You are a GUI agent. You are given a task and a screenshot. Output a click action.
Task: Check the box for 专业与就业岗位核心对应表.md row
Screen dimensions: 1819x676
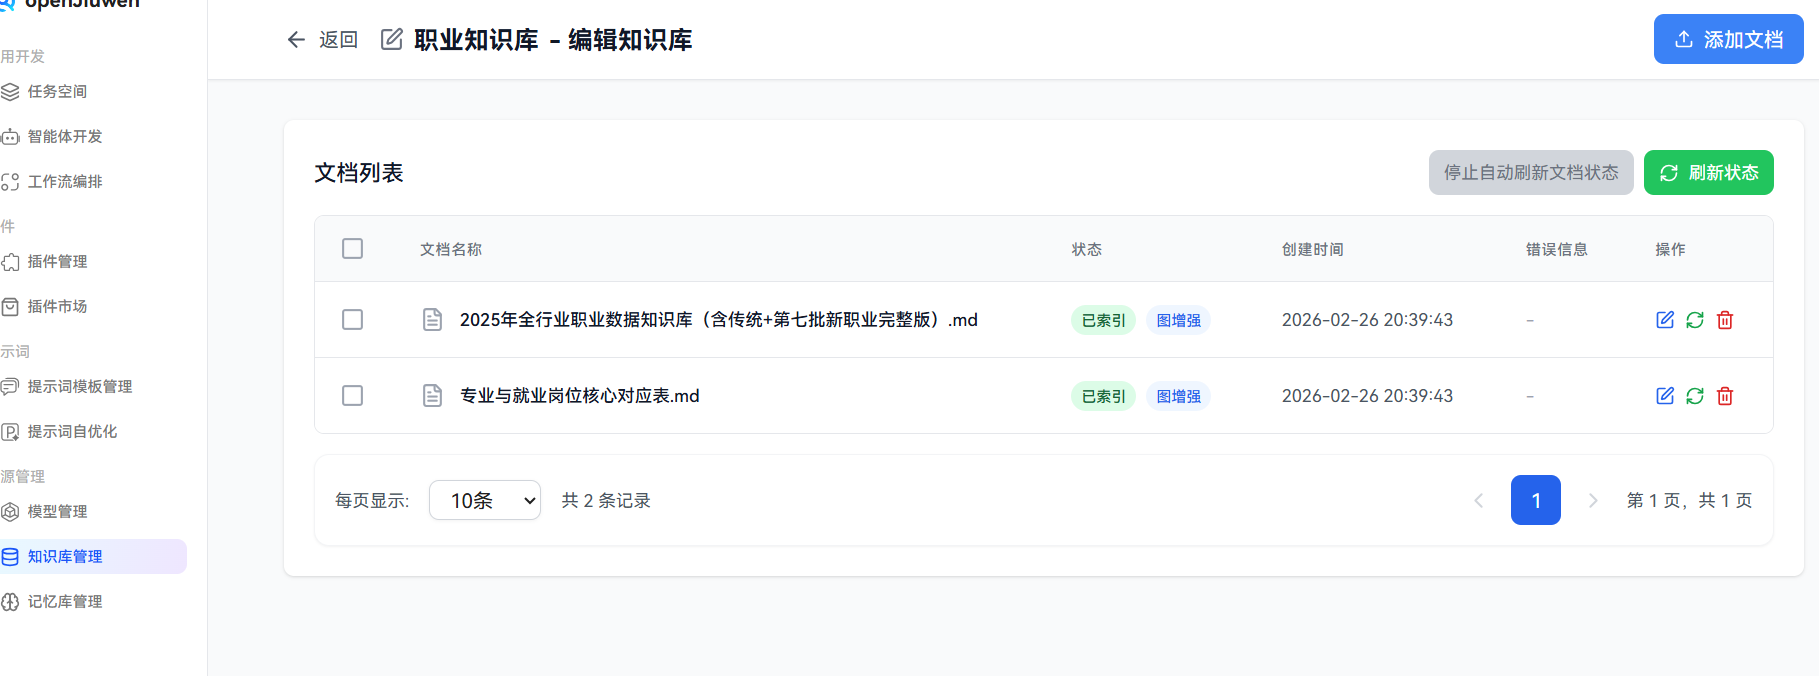[352, 396]
